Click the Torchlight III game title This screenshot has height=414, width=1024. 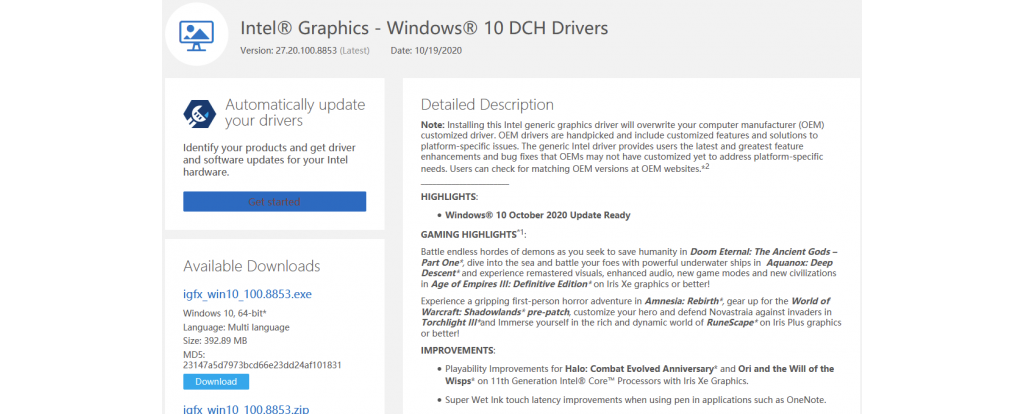(x=451, y=323)
